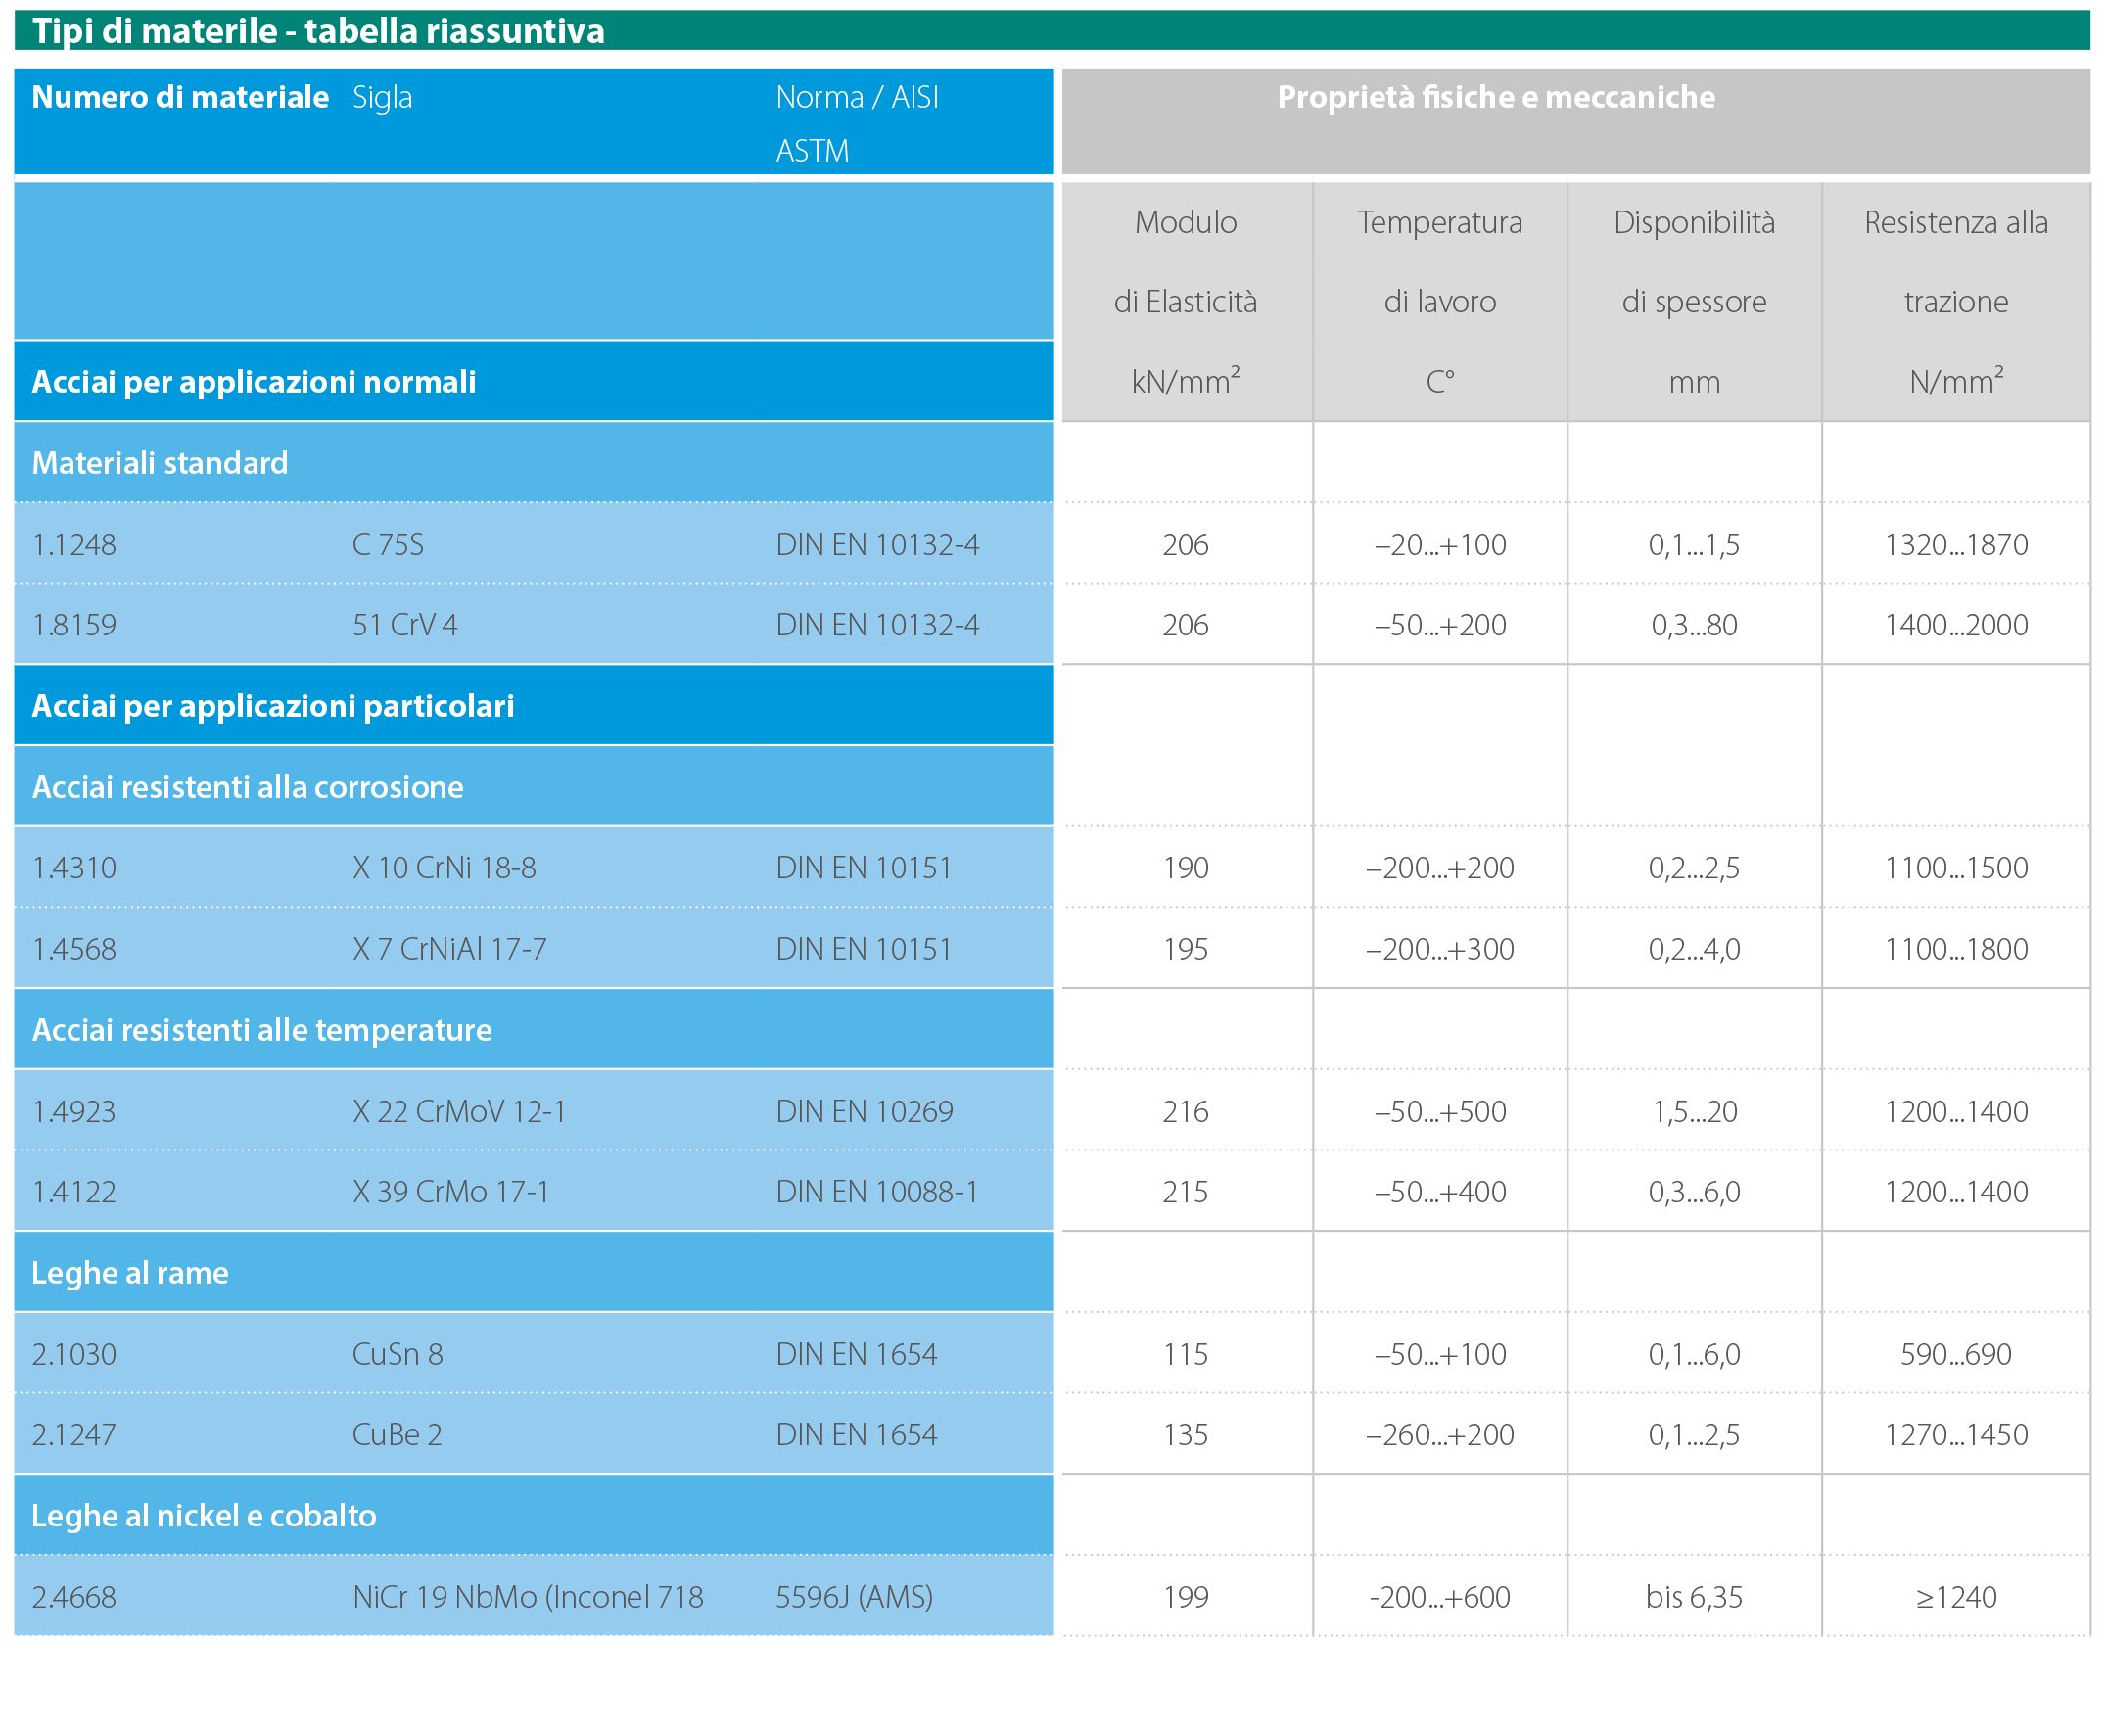
Task: Select the 'X 10 CrNi 18-8' cell
Action: point(444,868)
